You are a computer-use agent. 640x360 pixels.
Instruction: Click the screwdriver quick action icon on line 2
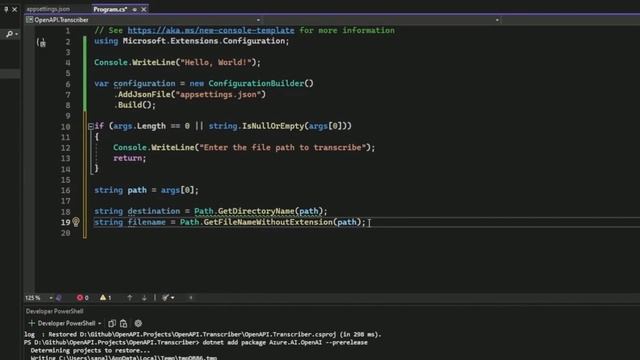(42, 42)
